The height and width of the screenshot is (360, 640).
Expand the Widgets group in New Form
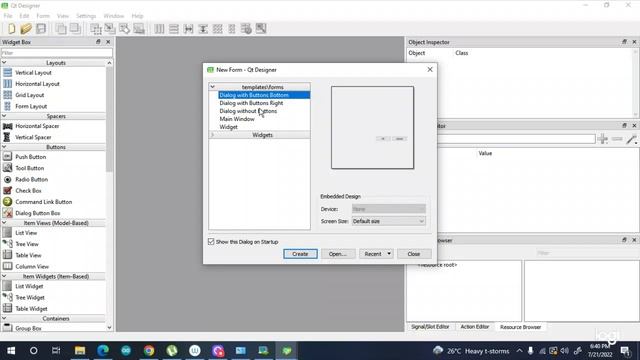pos(212,135)
